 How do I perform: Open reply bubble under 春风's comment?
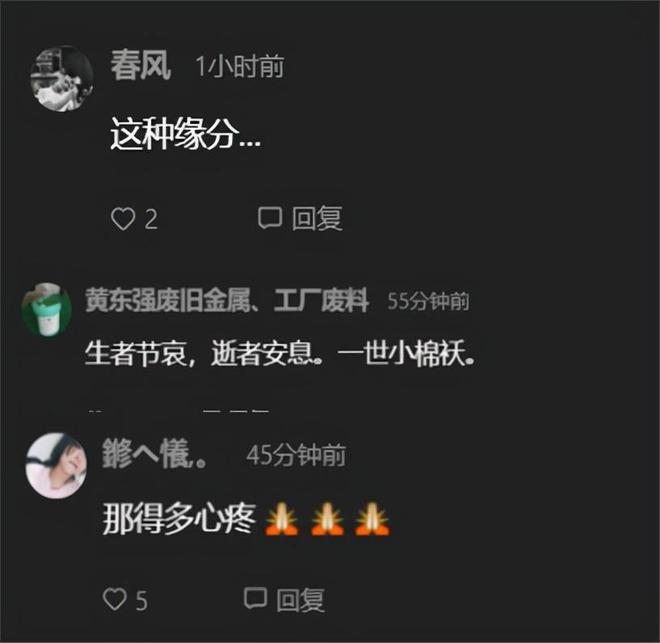(269, 218)
